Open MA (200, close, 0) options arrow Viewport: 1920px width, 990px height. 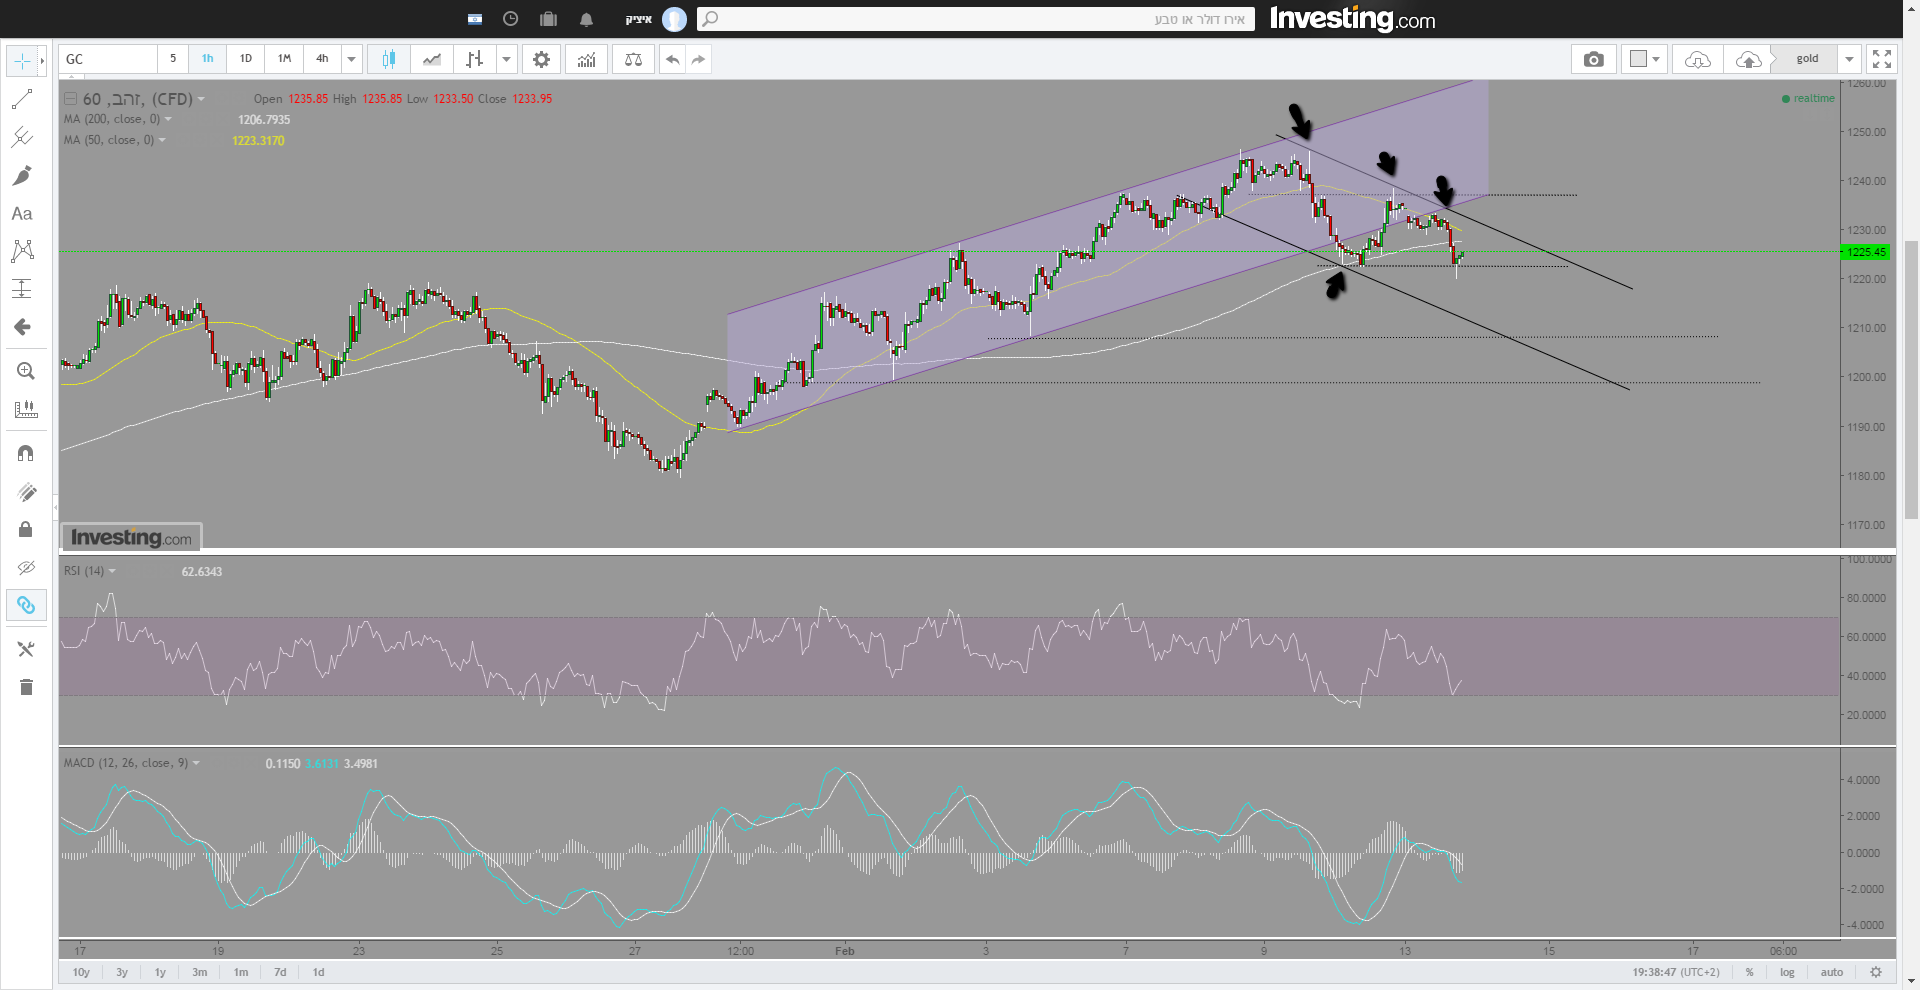pos(168,119)
